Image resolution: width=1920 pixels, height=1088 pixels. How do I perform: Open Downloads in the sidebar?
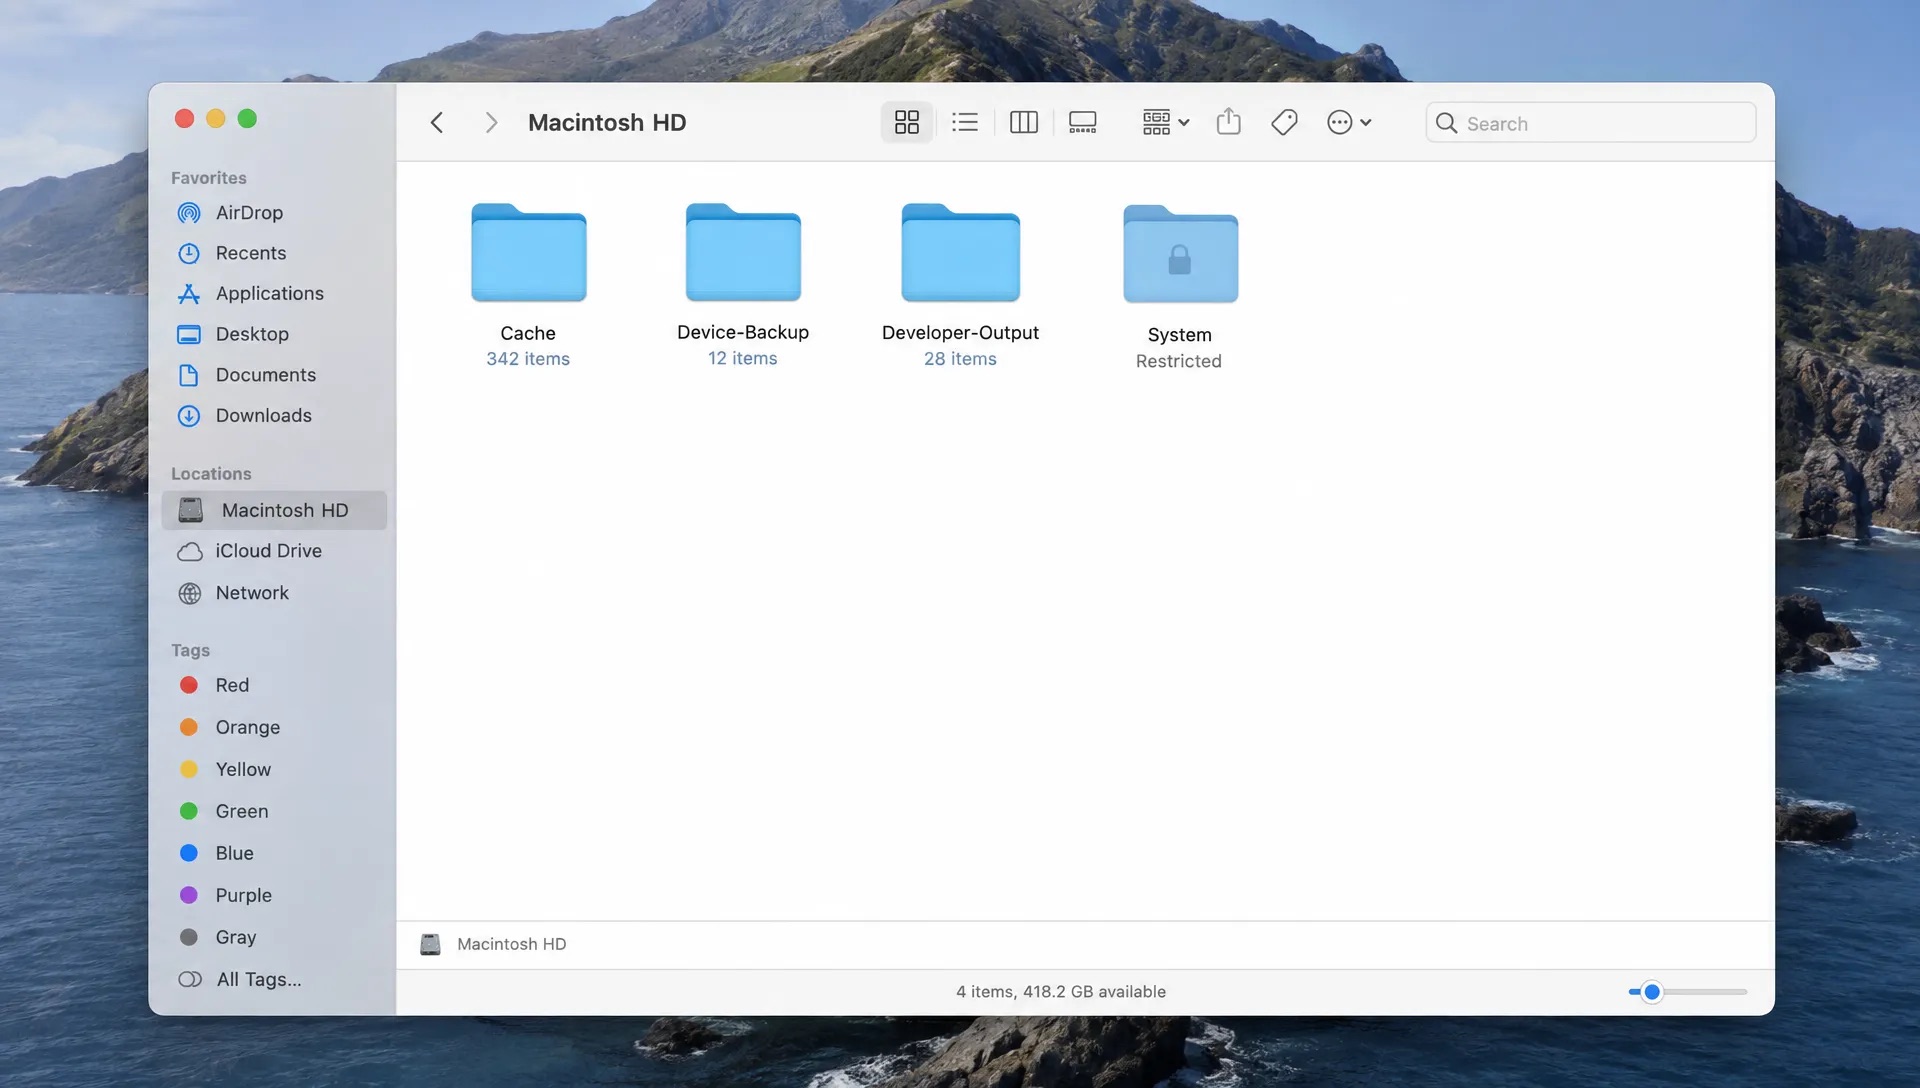tap(273, 415)
